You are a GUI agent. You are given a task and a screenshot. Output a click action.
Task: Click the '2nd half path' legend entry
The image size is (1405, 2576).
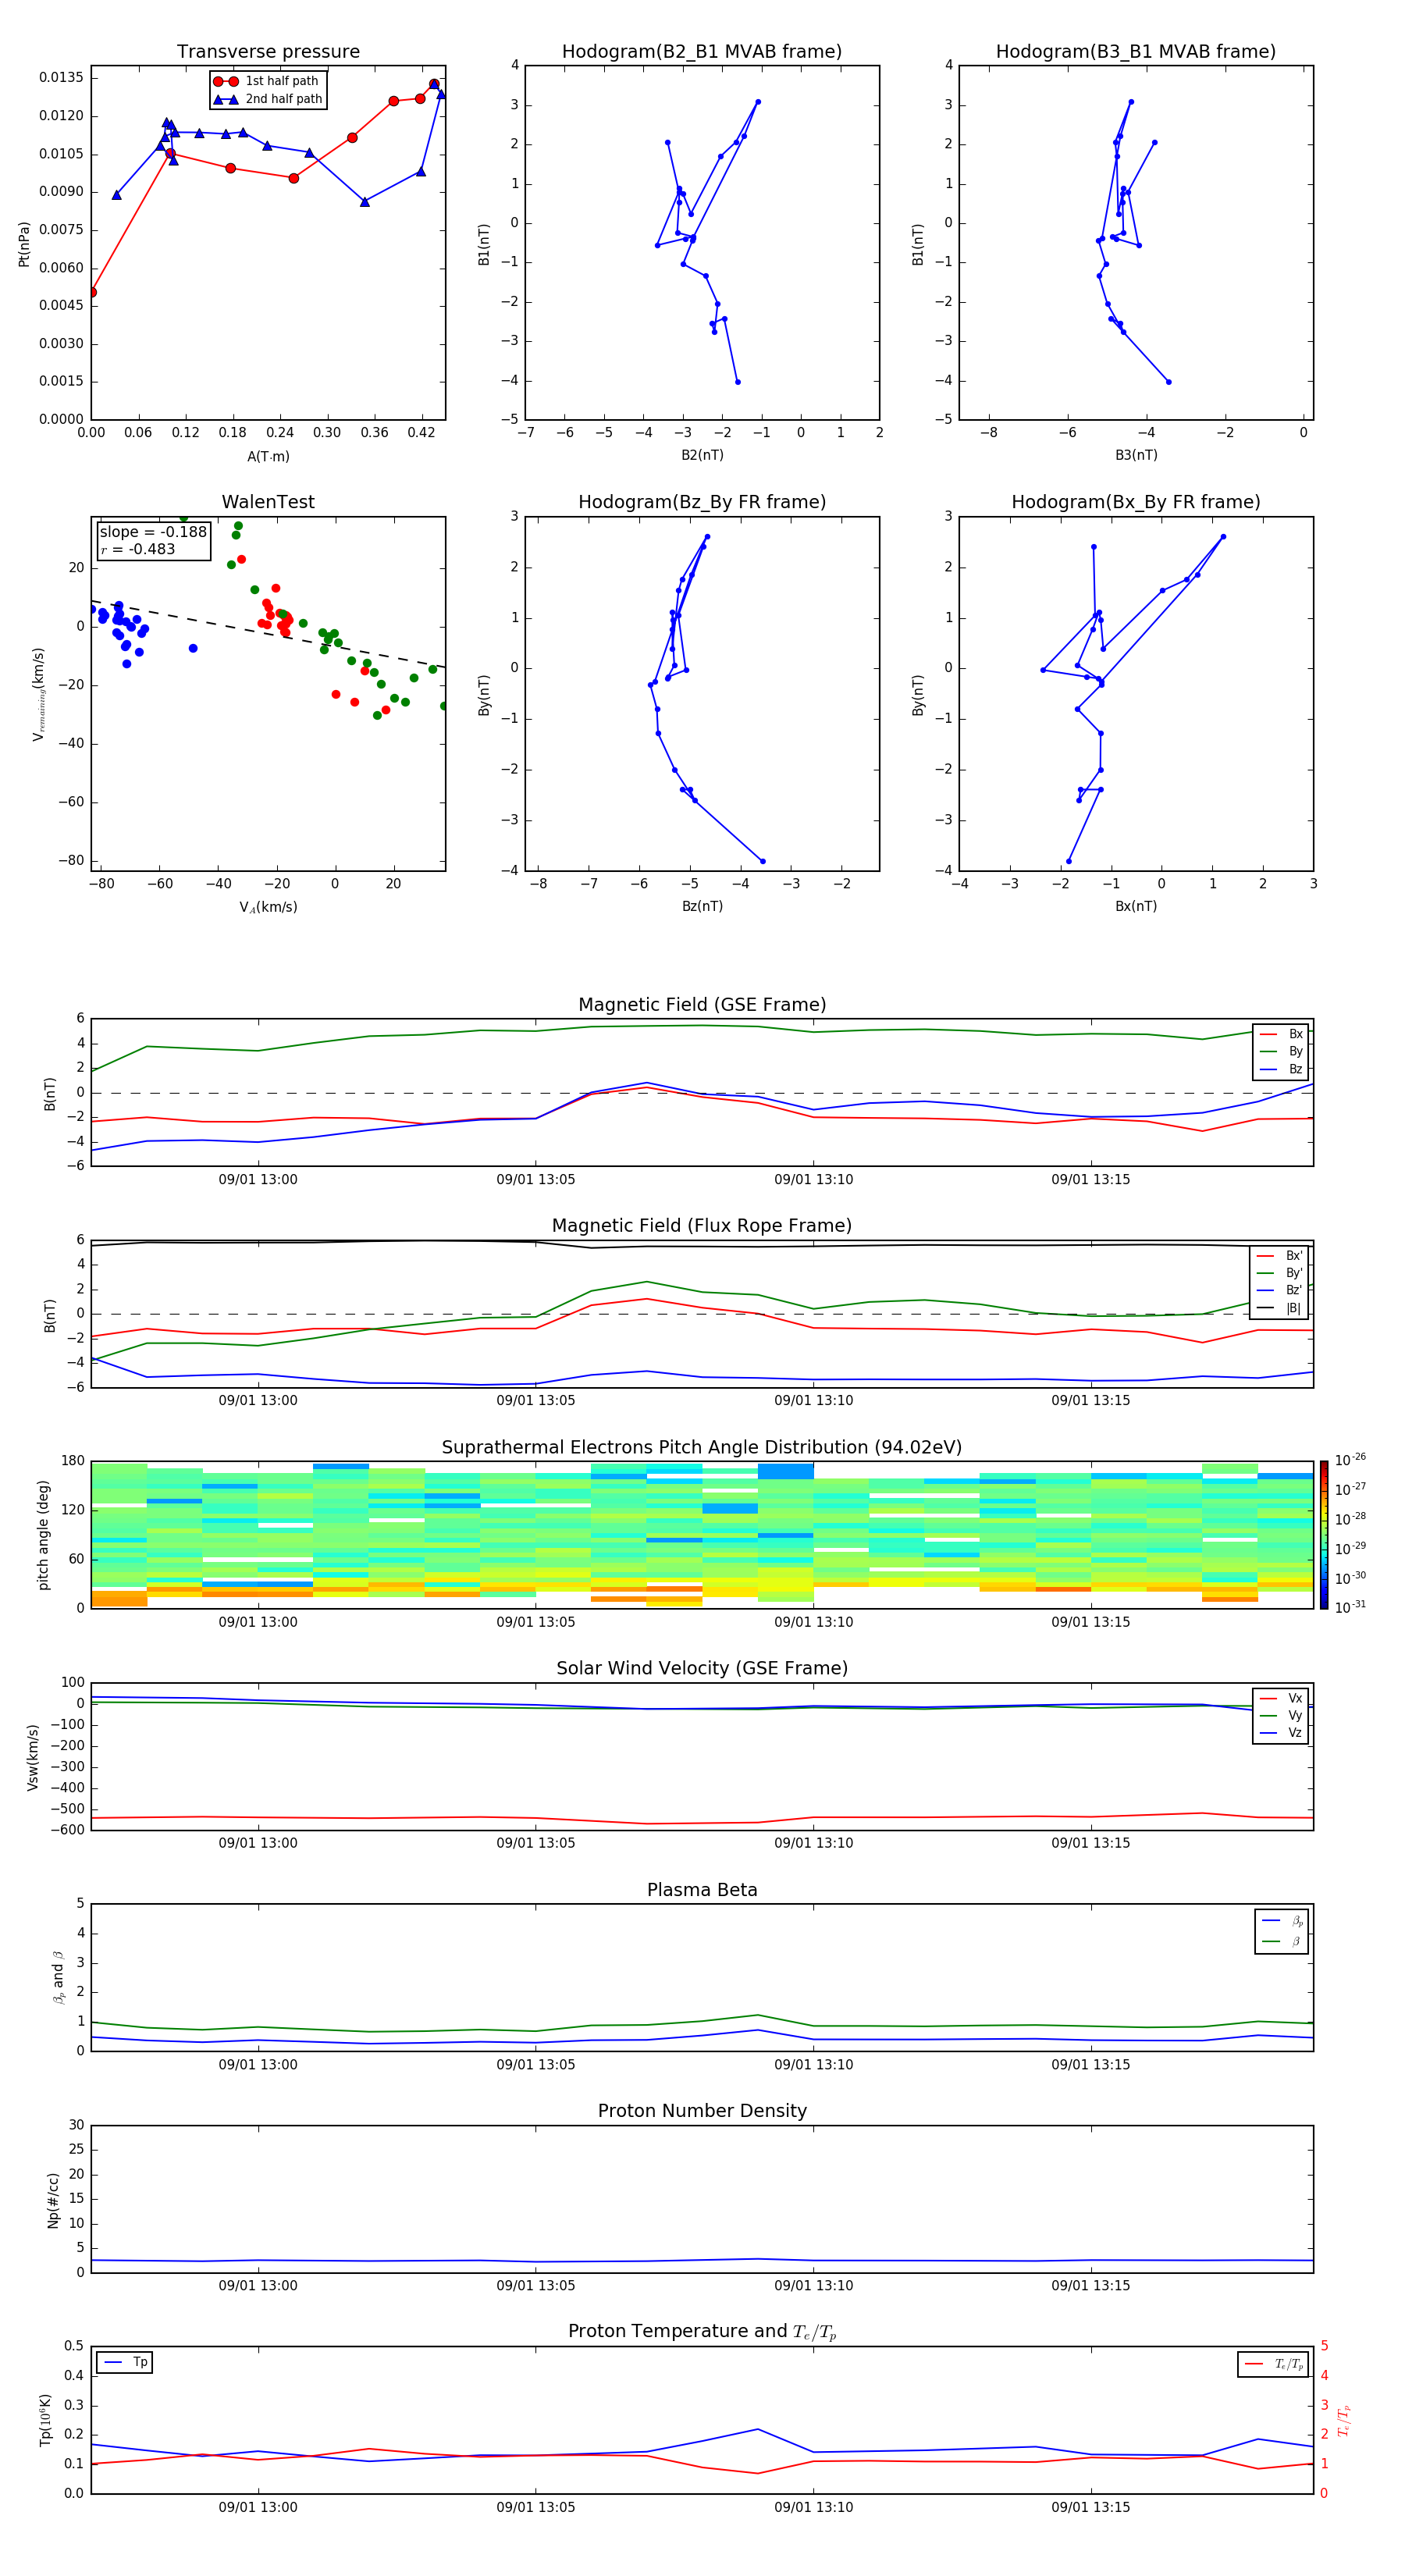coord(268,99)
